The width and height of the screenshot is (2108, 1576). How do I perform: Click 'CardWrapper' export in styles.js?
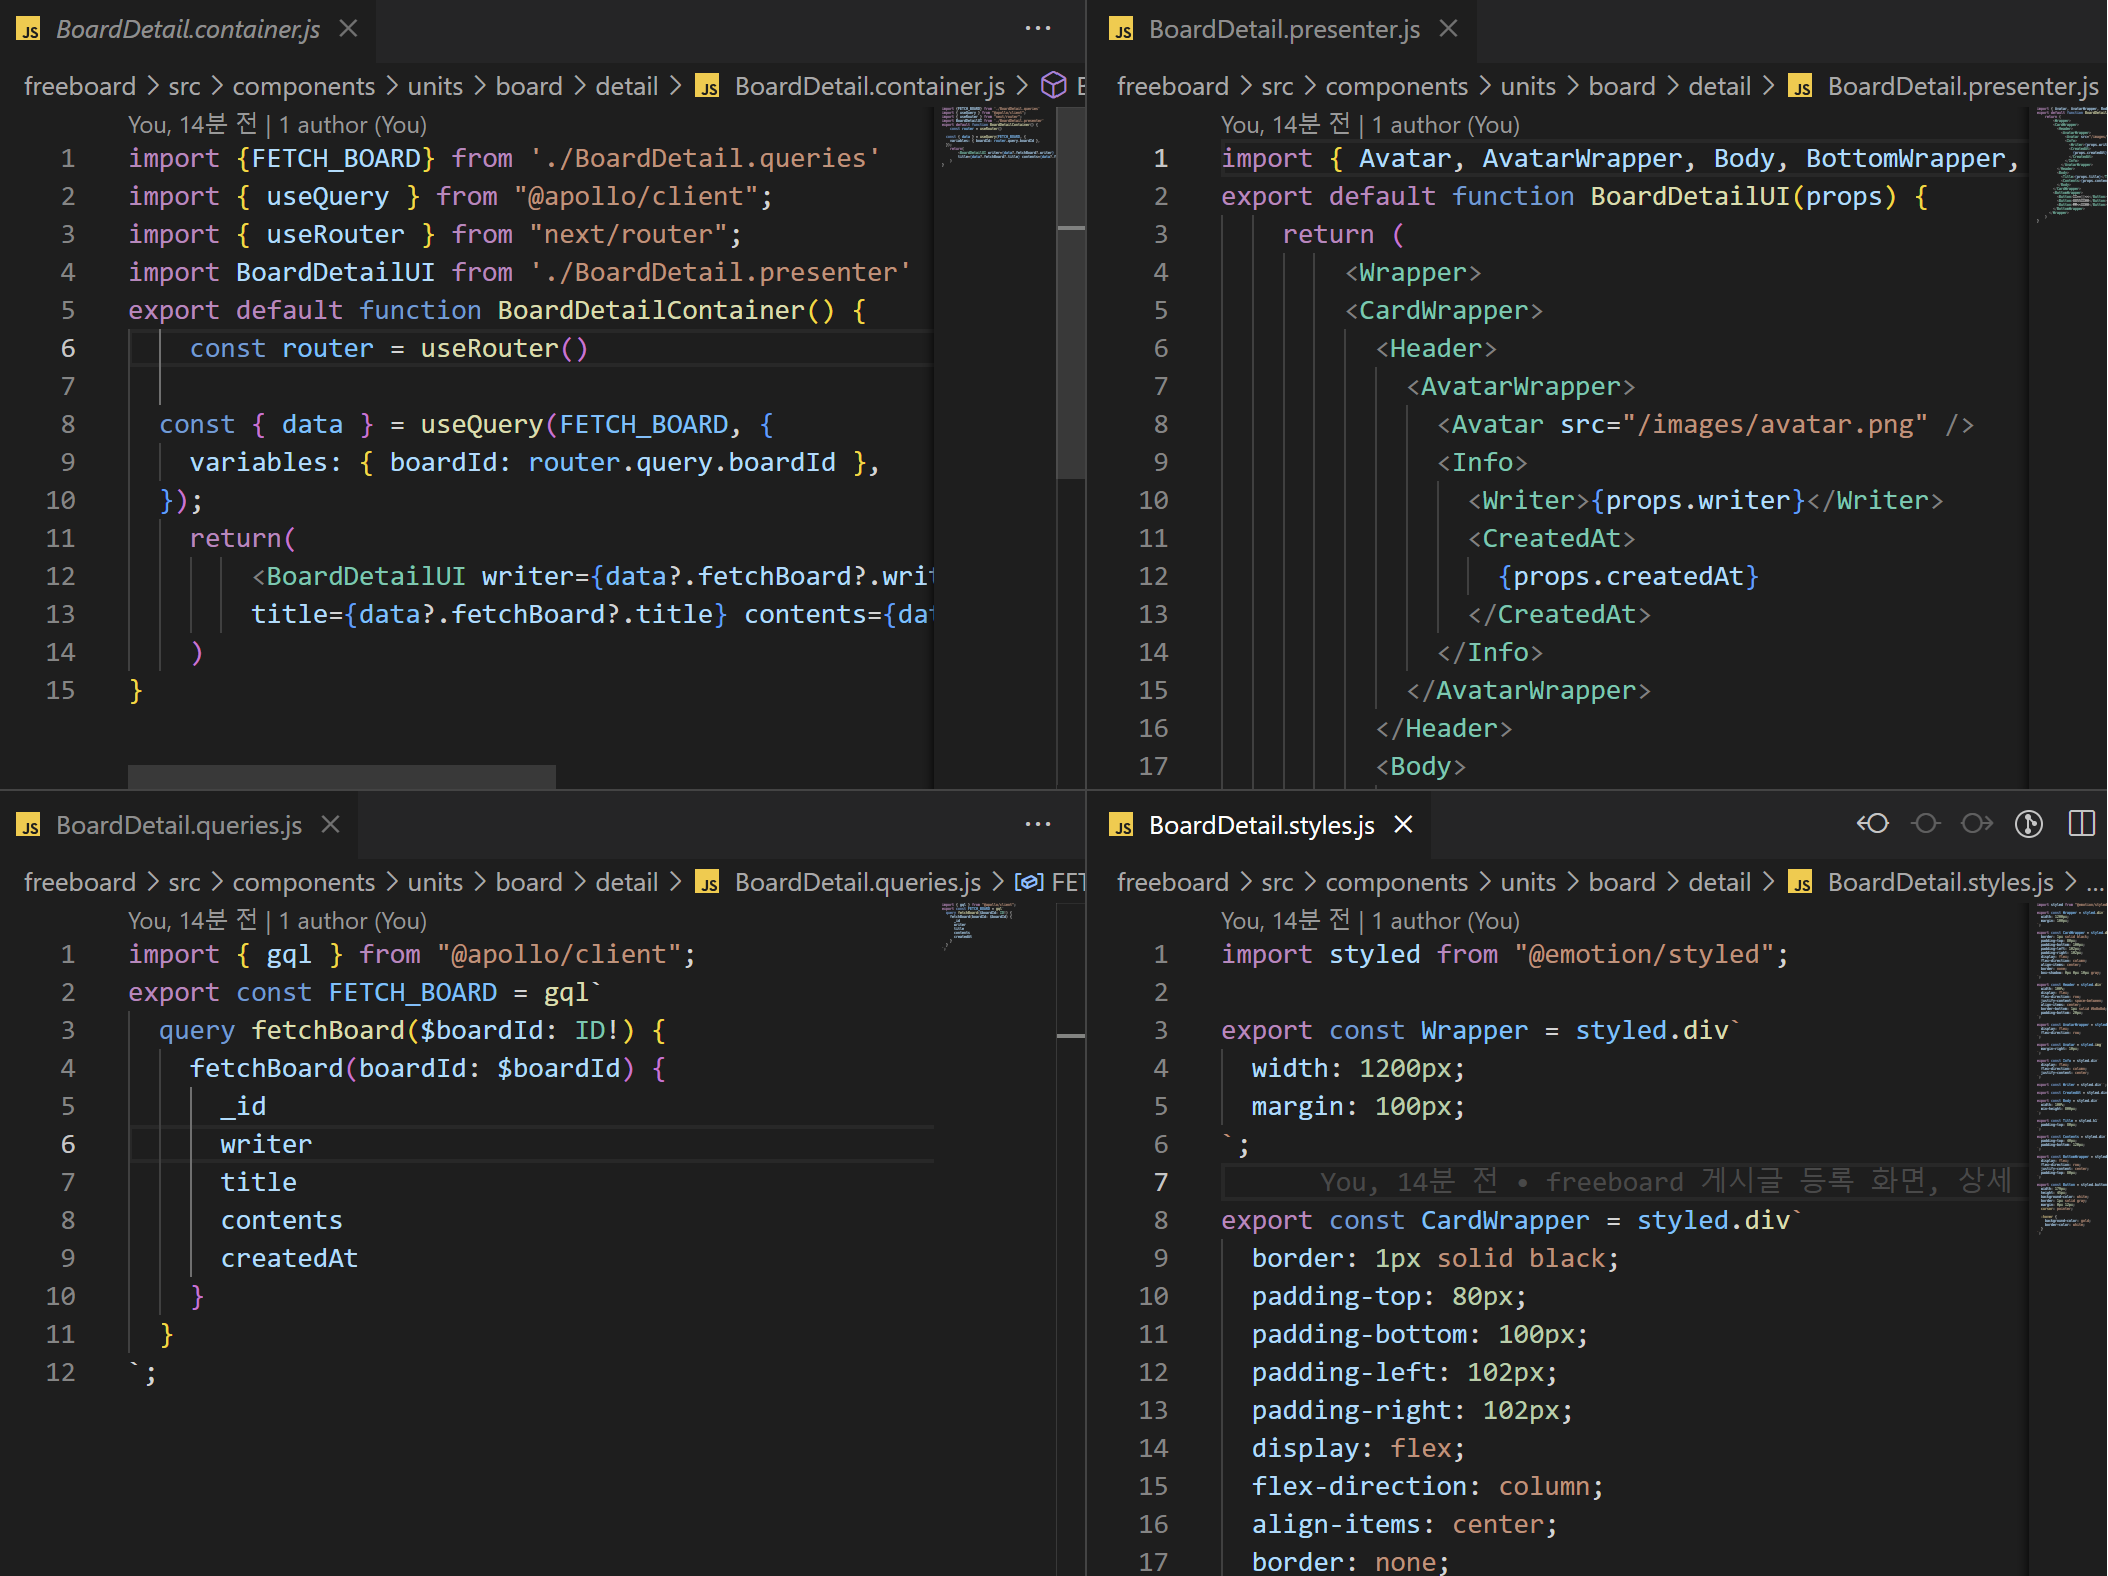click(x=1505, y=1220)
